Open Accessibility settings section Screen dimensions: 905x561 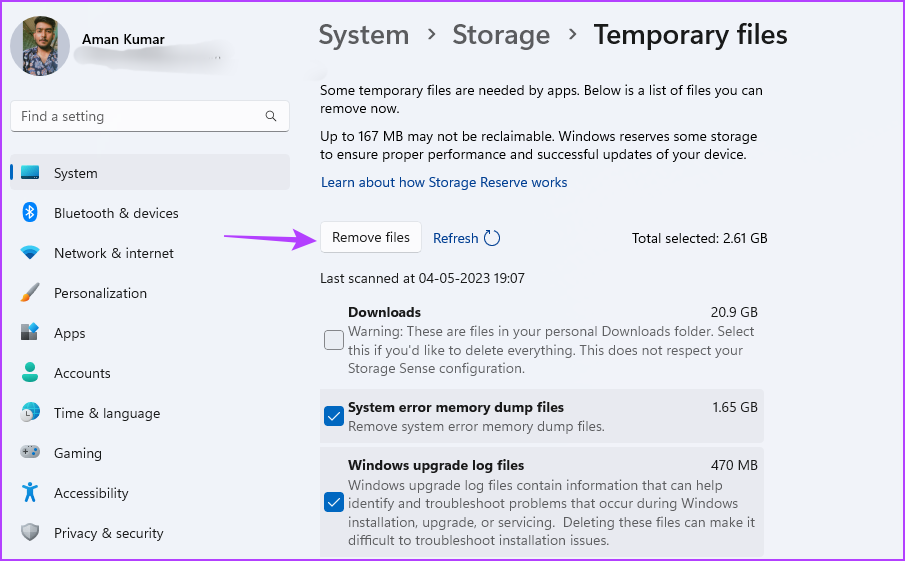pos(150,492)
